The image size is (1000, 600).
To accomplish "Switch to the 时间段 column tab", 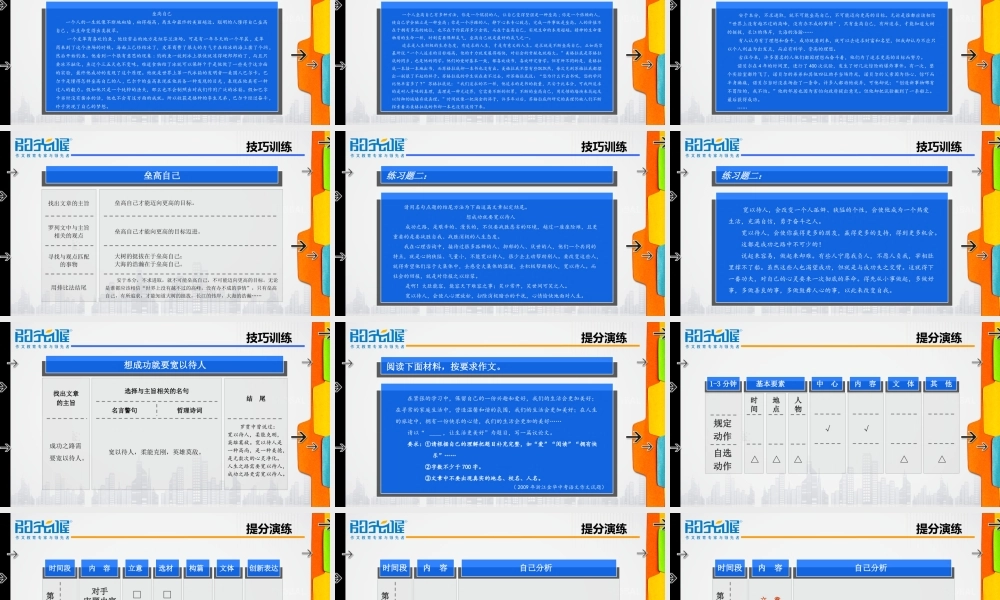I will click(x=62, y=568).
